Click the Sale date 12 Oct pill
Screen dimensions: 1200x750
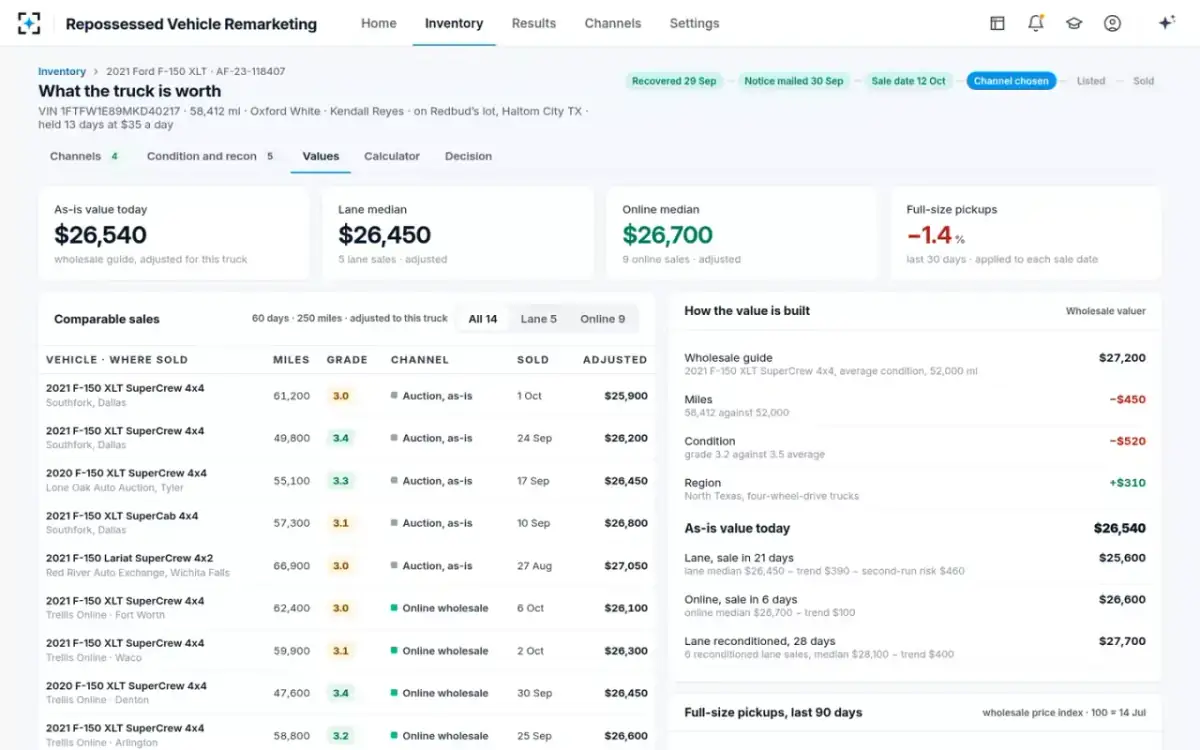coord(908,81)
